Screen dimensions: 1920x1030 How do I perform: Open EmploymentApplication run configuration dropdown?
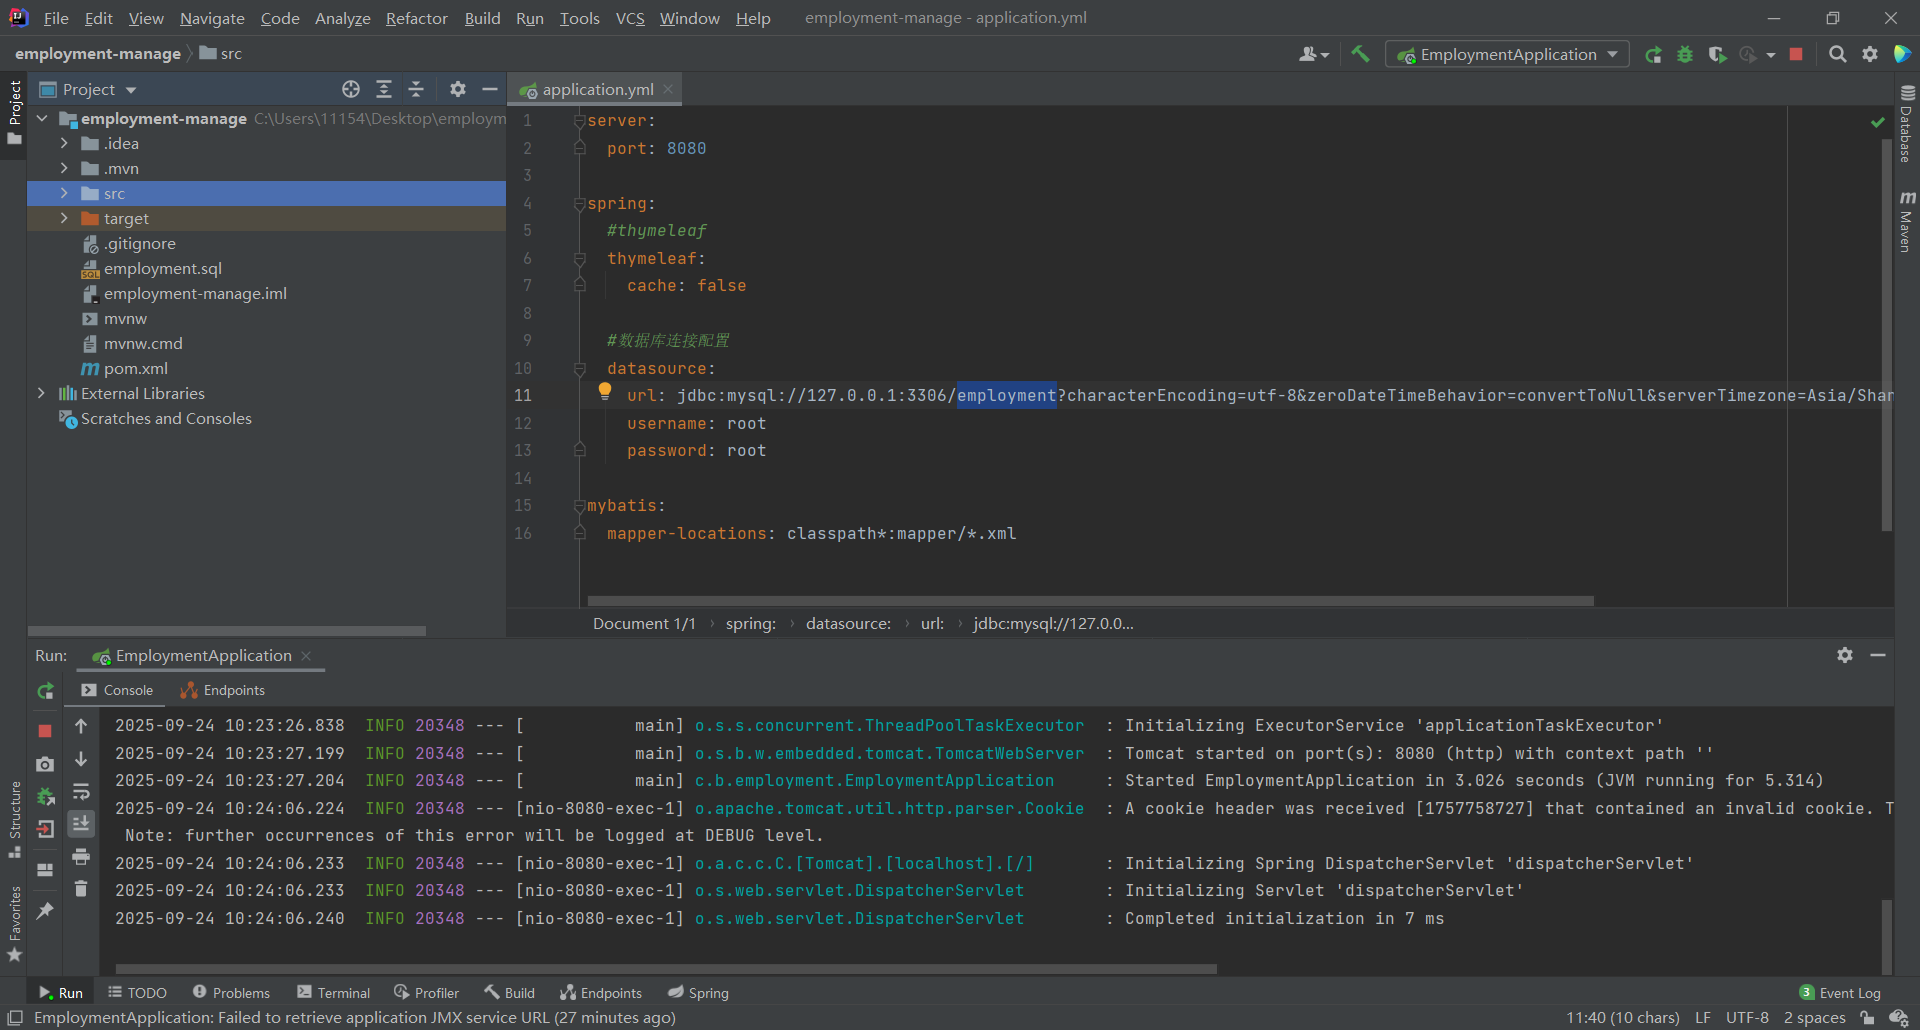(1508, 54)
